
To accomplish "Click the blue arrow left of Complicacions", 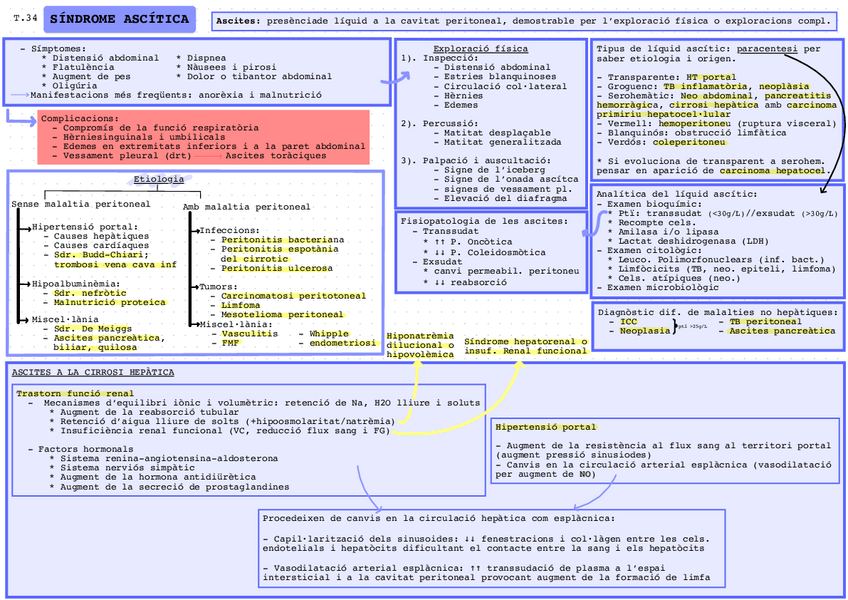I will click(22, 116).
